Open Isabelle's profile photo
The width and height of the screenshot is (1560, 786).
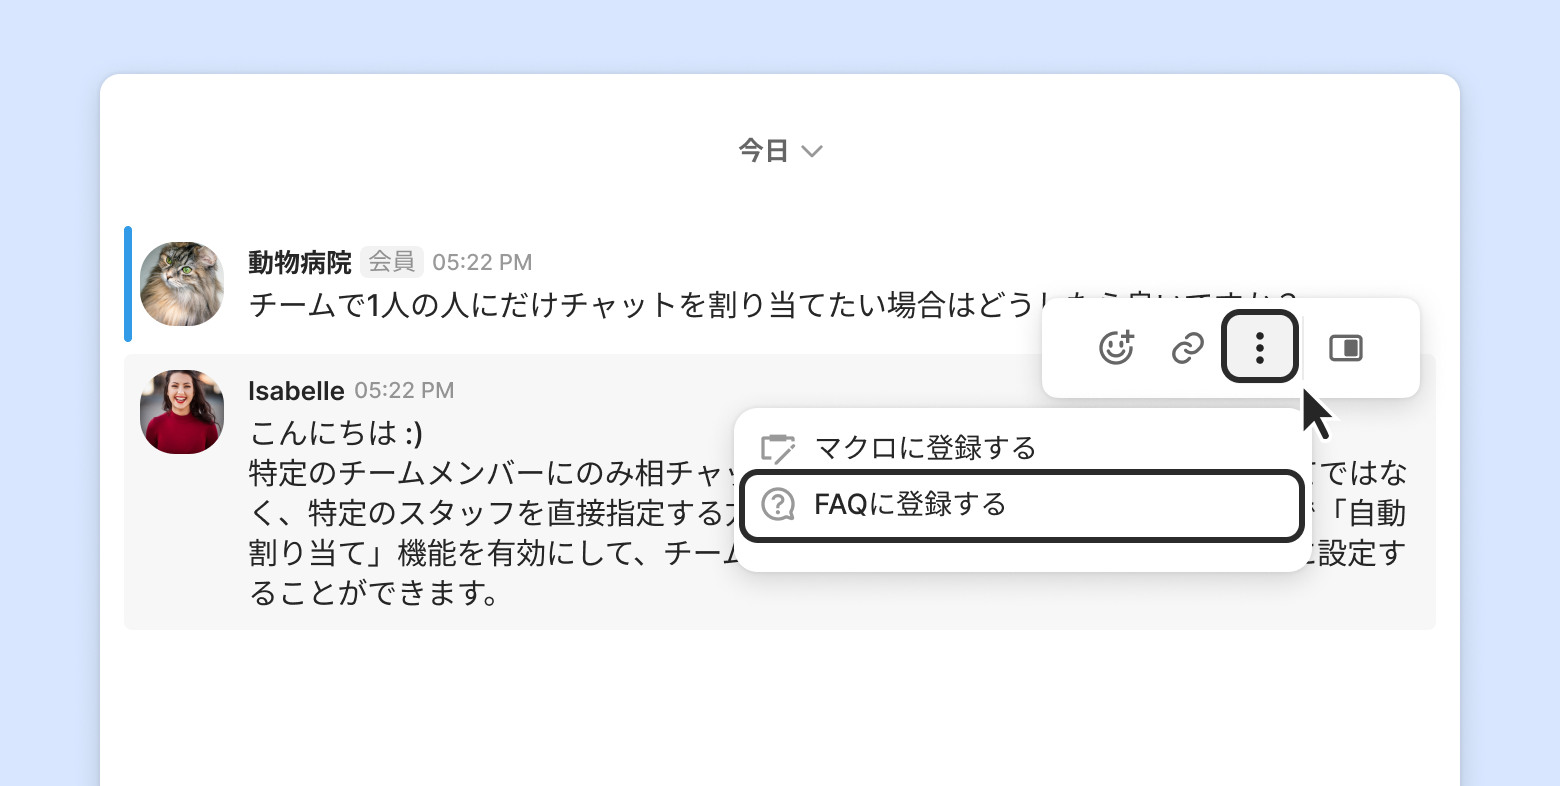click(182, 411)
